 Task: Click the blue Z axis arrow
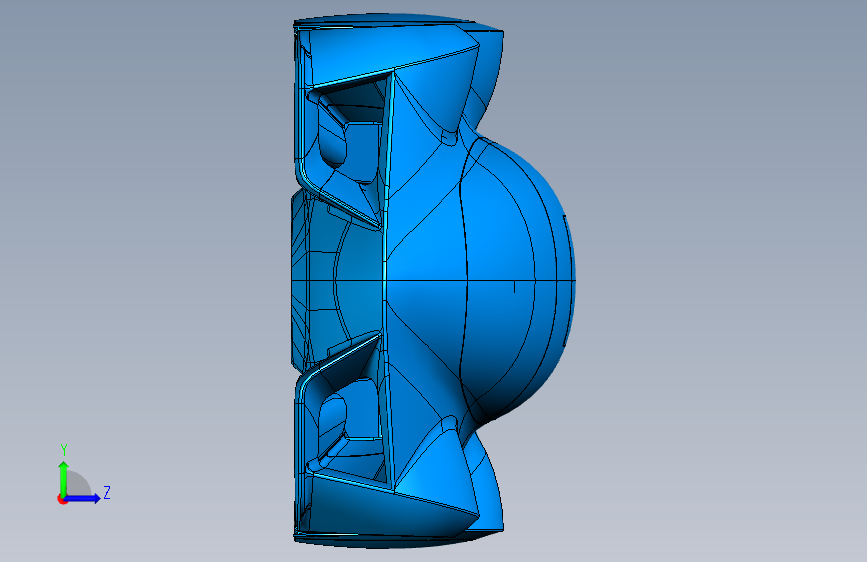[82, 498]
